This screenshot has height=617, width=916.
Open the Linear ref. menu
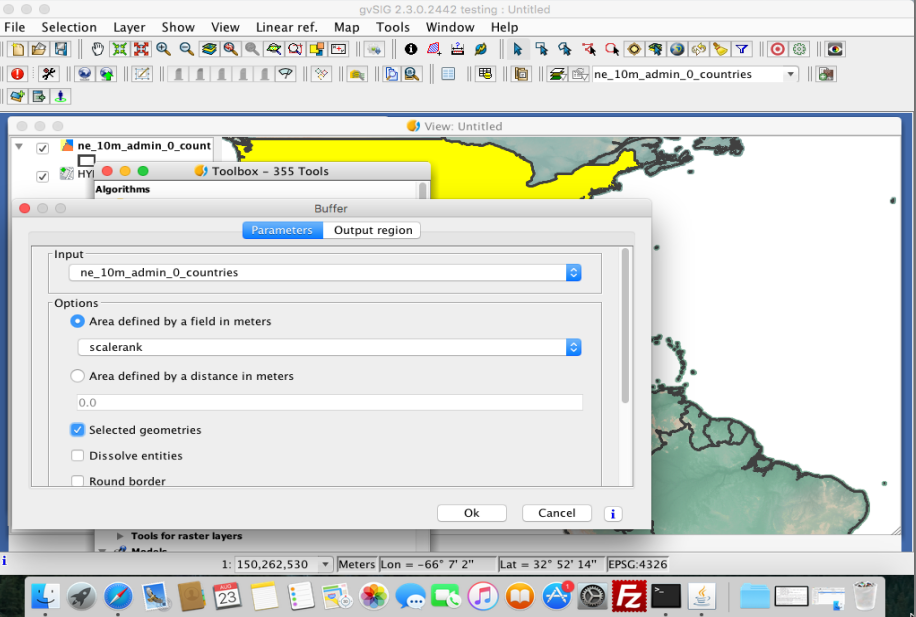[287, 27]
